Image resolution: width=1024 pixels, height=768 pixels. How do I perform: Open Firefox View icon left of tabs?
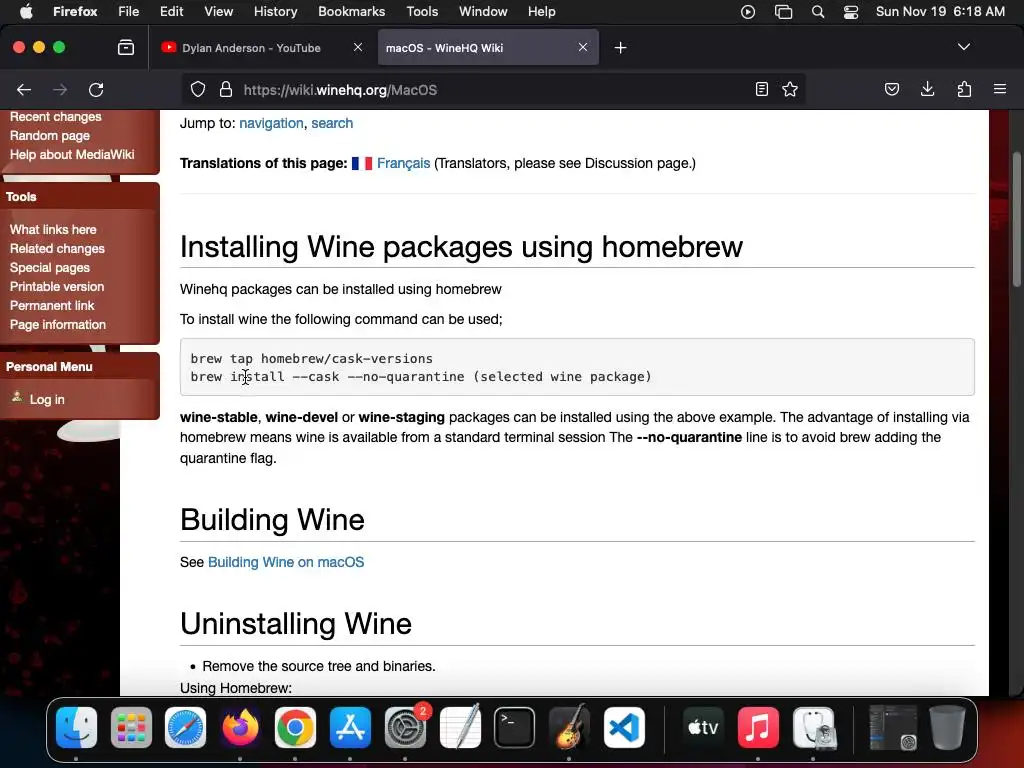pos(125,48)
